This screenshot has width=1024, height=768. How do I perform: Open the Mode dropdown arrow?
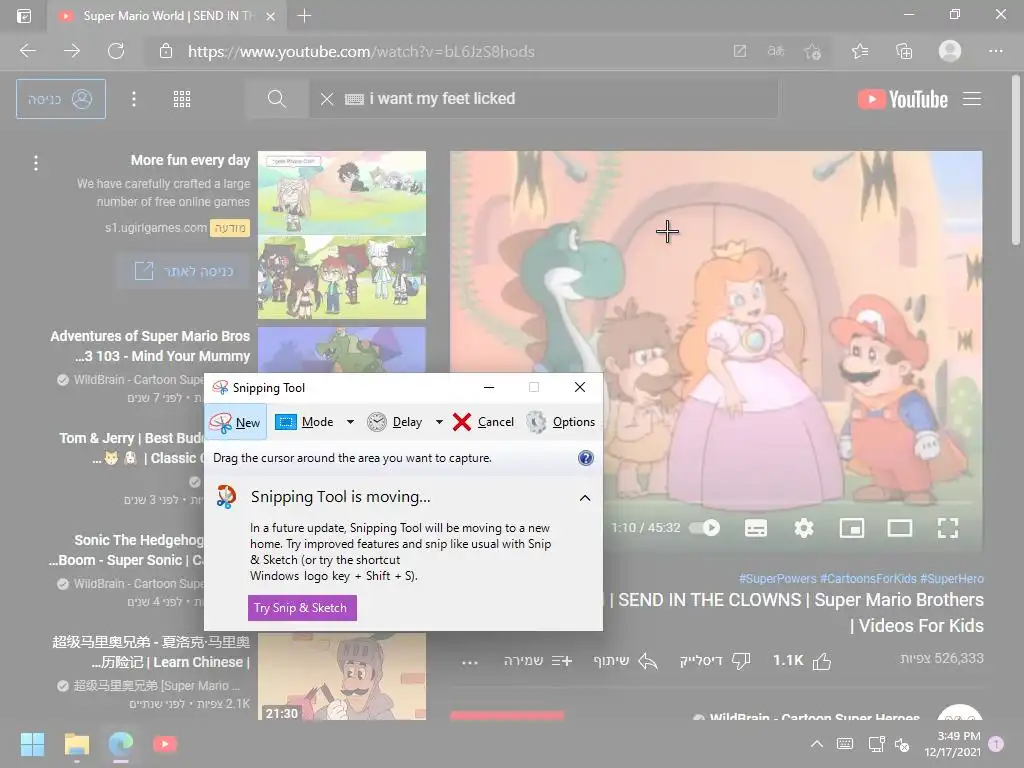[351, 422]
